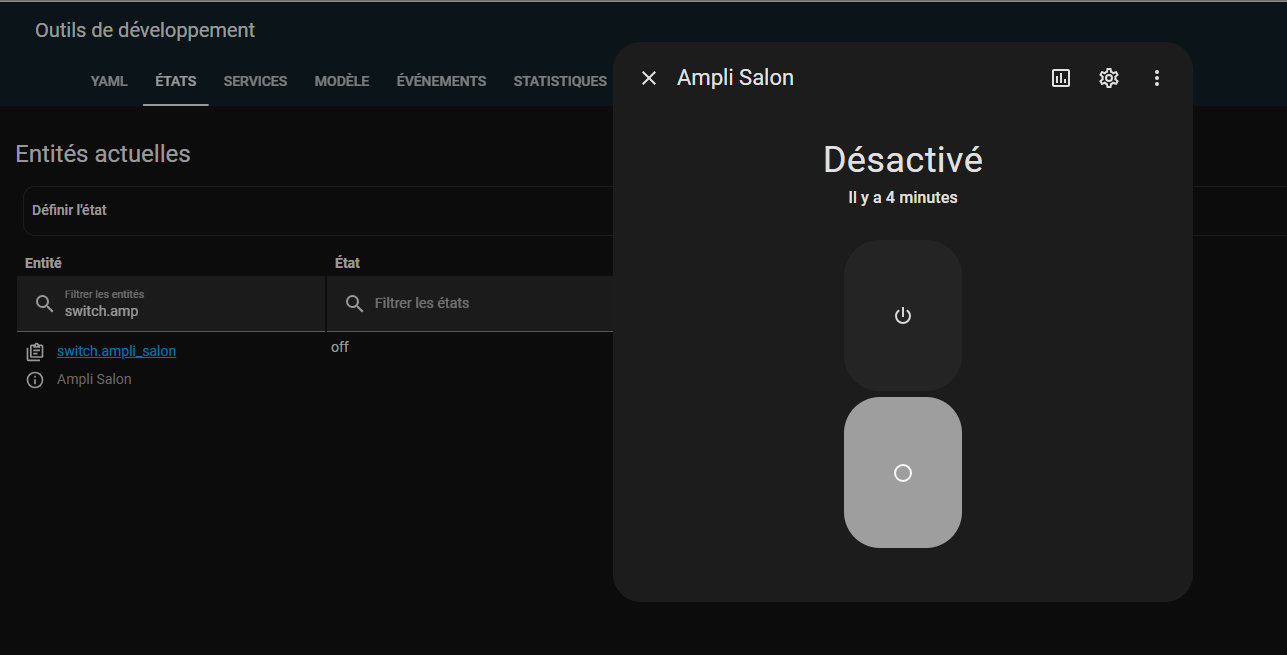The image size is (1287, 655).
Task: Switch to the STATISTIQUES tab
Action: [x=560, y=81]
